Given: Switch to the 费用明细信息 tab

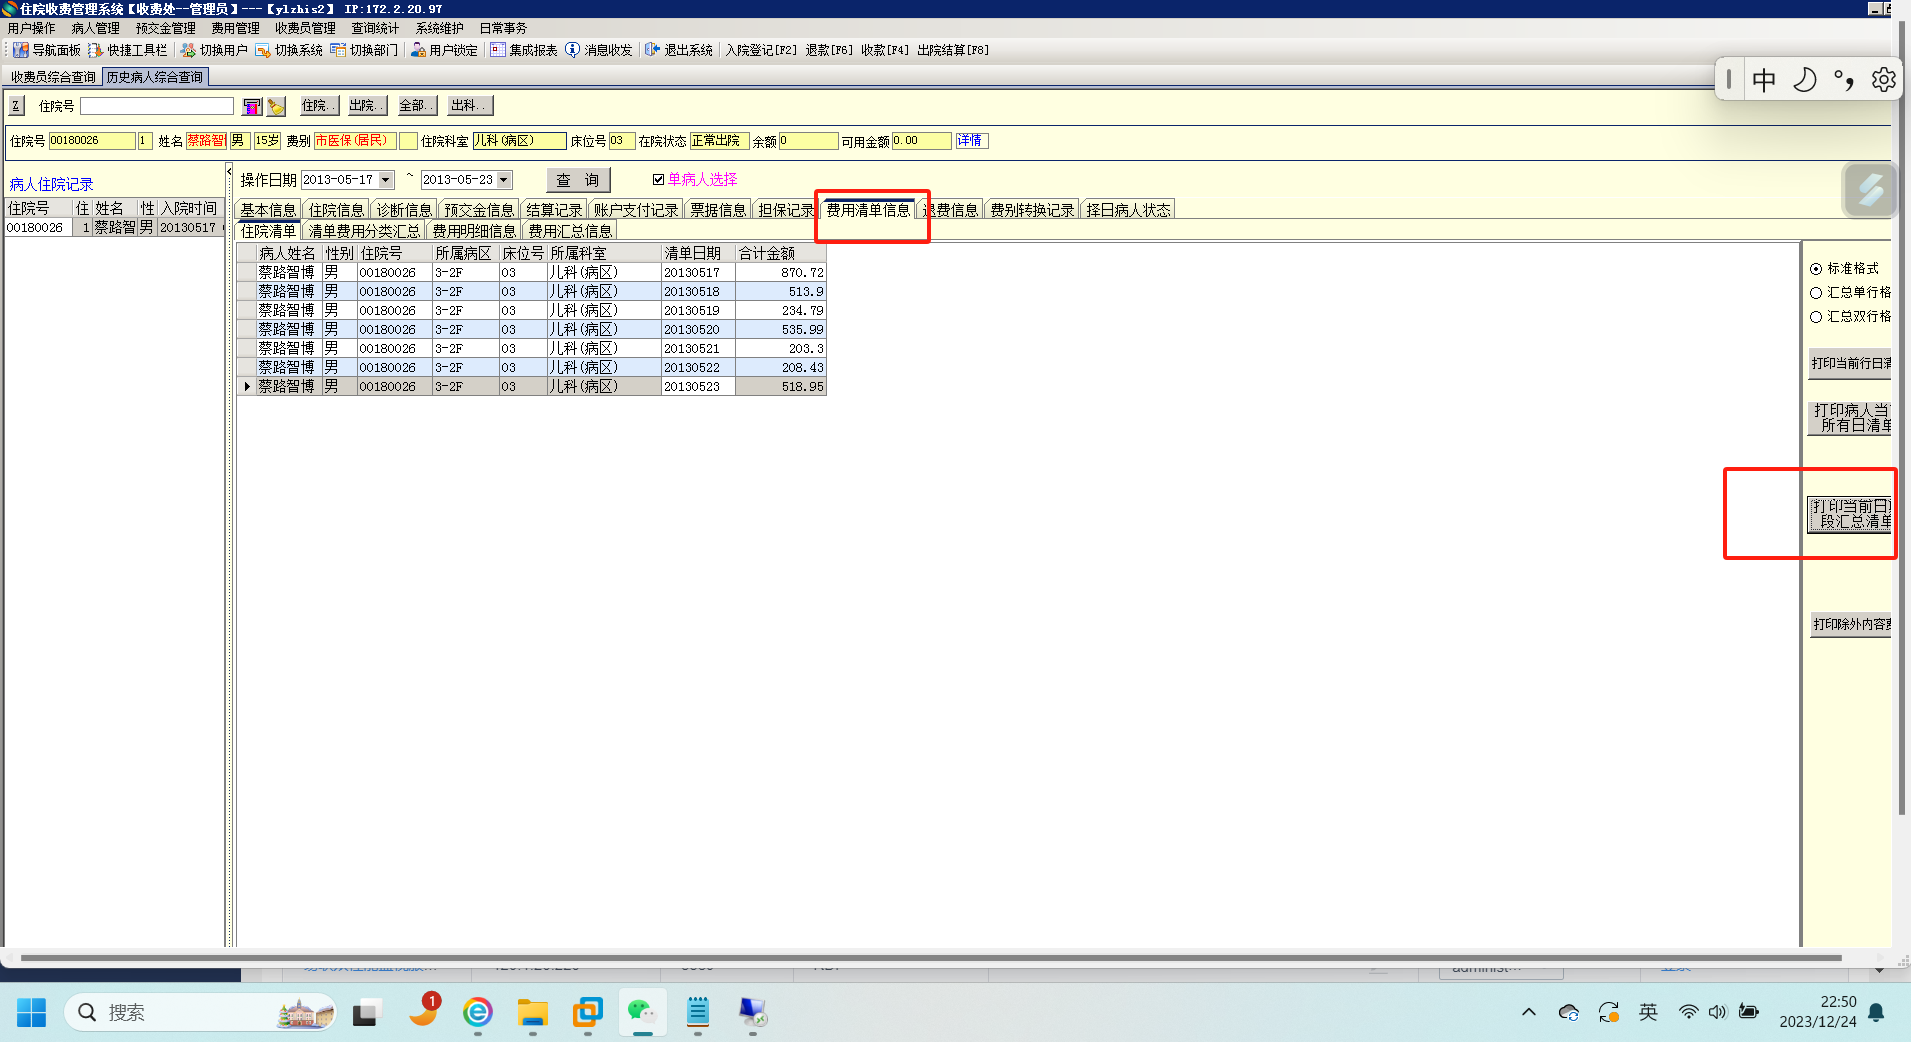Looking at the screenshot, I should pyautogui.click(x=474, y=231).
